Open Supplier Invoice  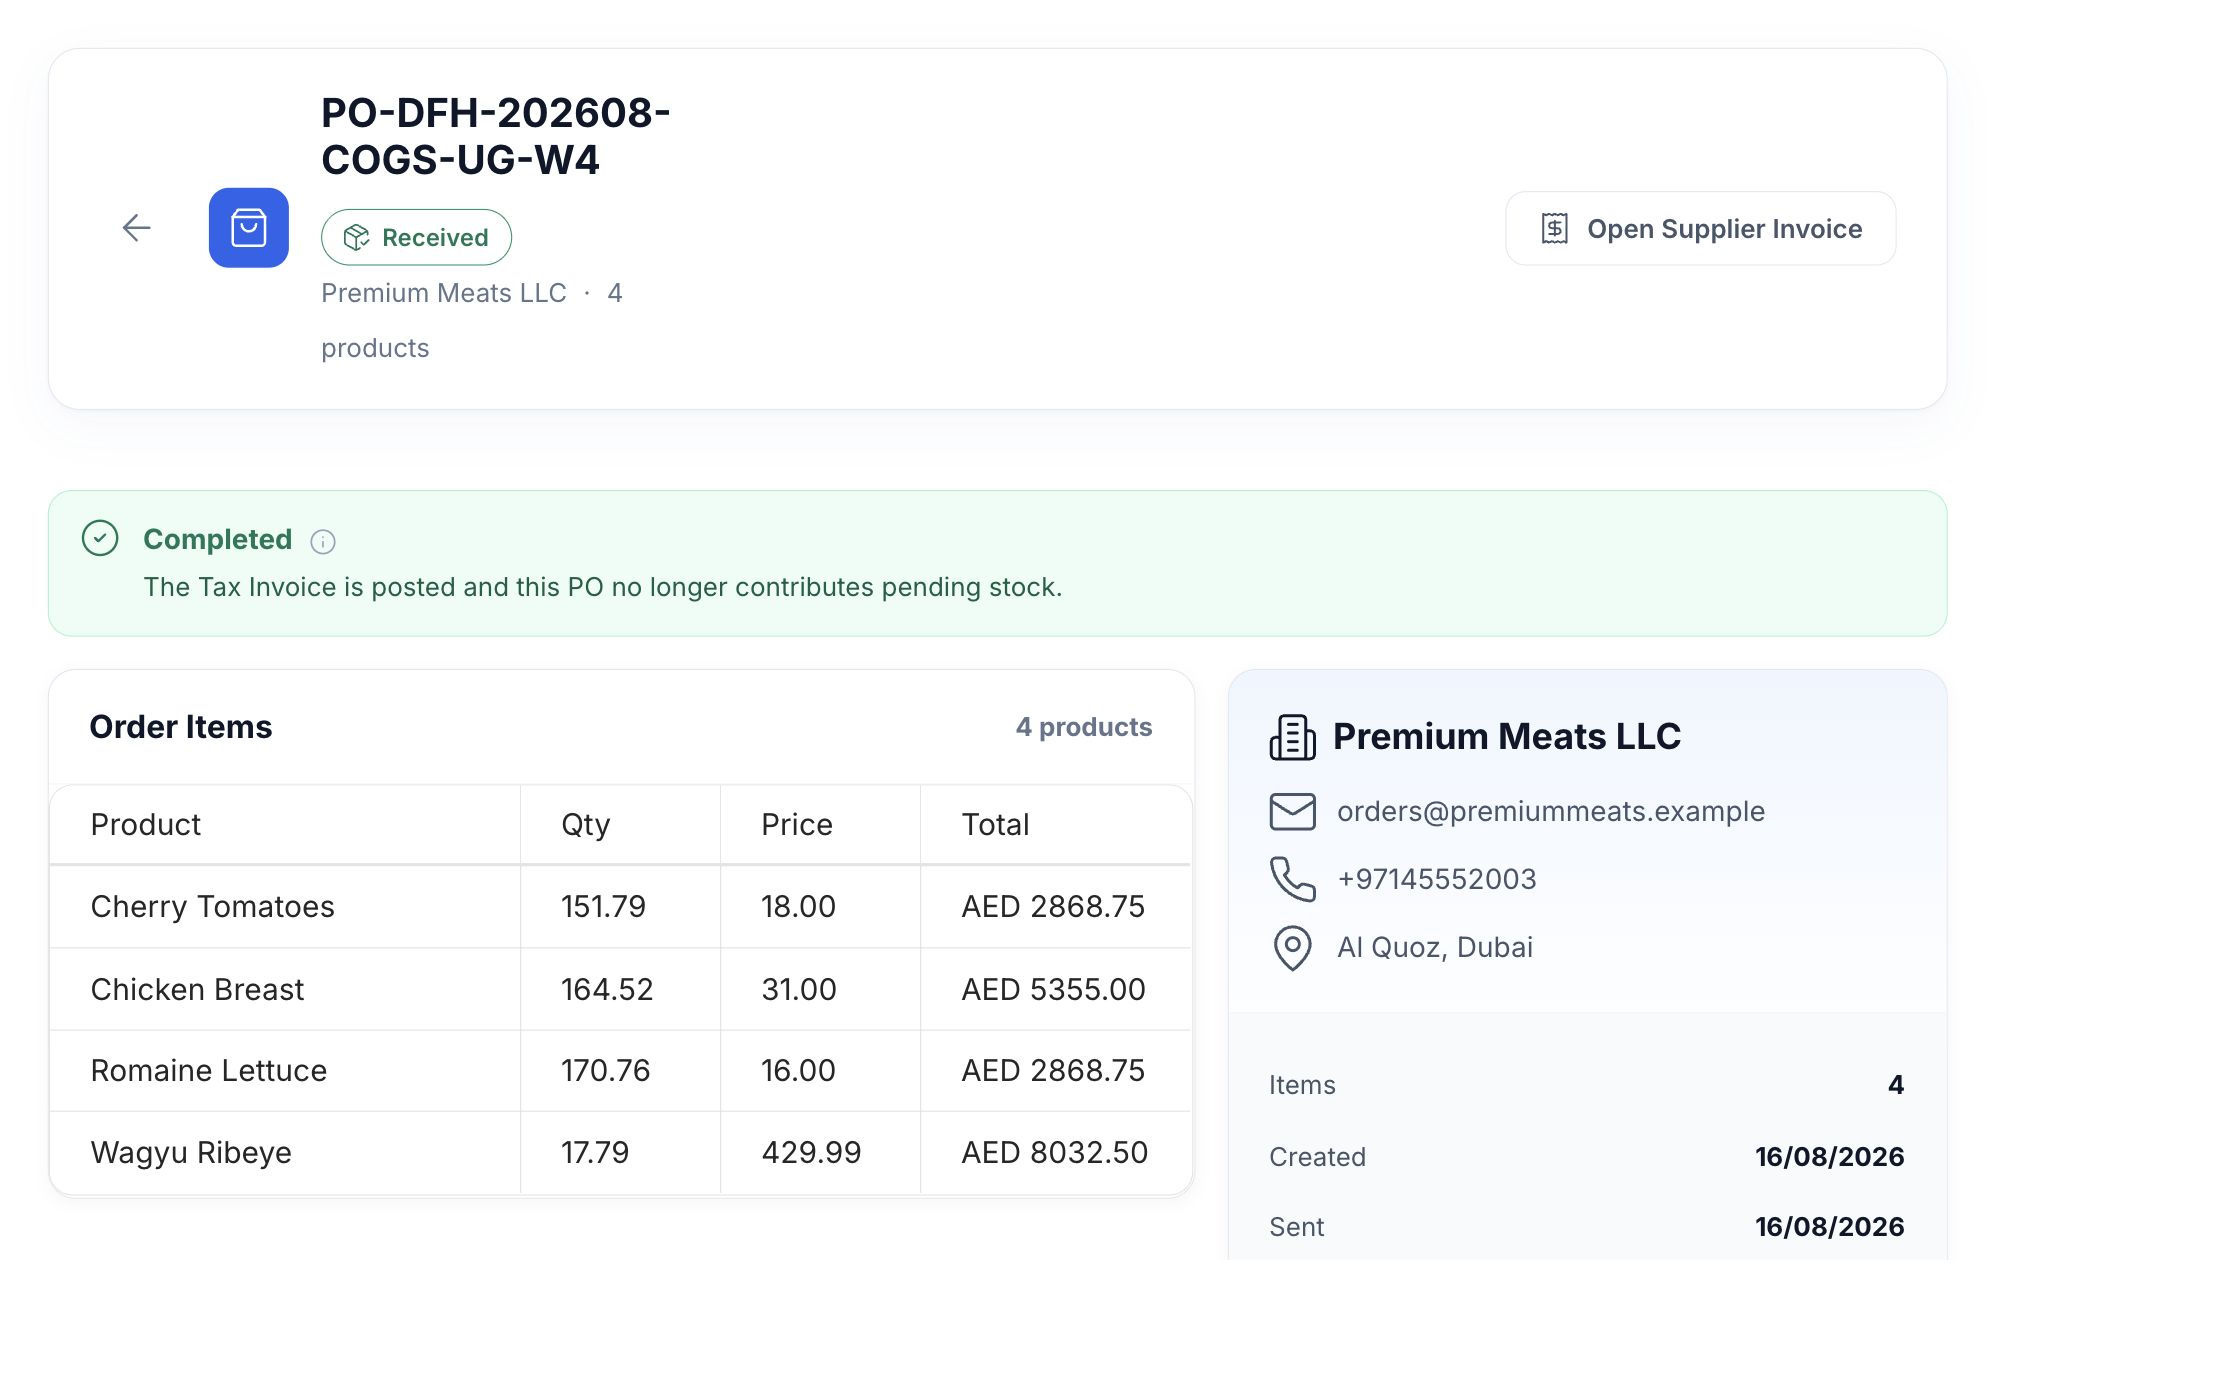[x=1700, y=229]
